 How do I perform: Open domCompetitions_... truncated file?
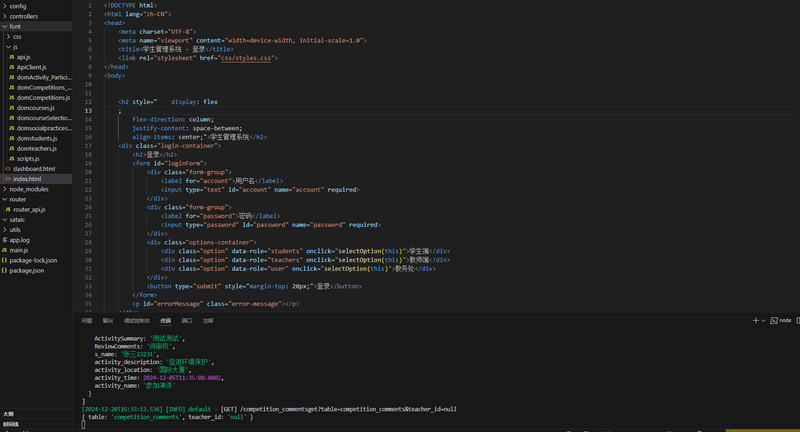coord(44,88)
